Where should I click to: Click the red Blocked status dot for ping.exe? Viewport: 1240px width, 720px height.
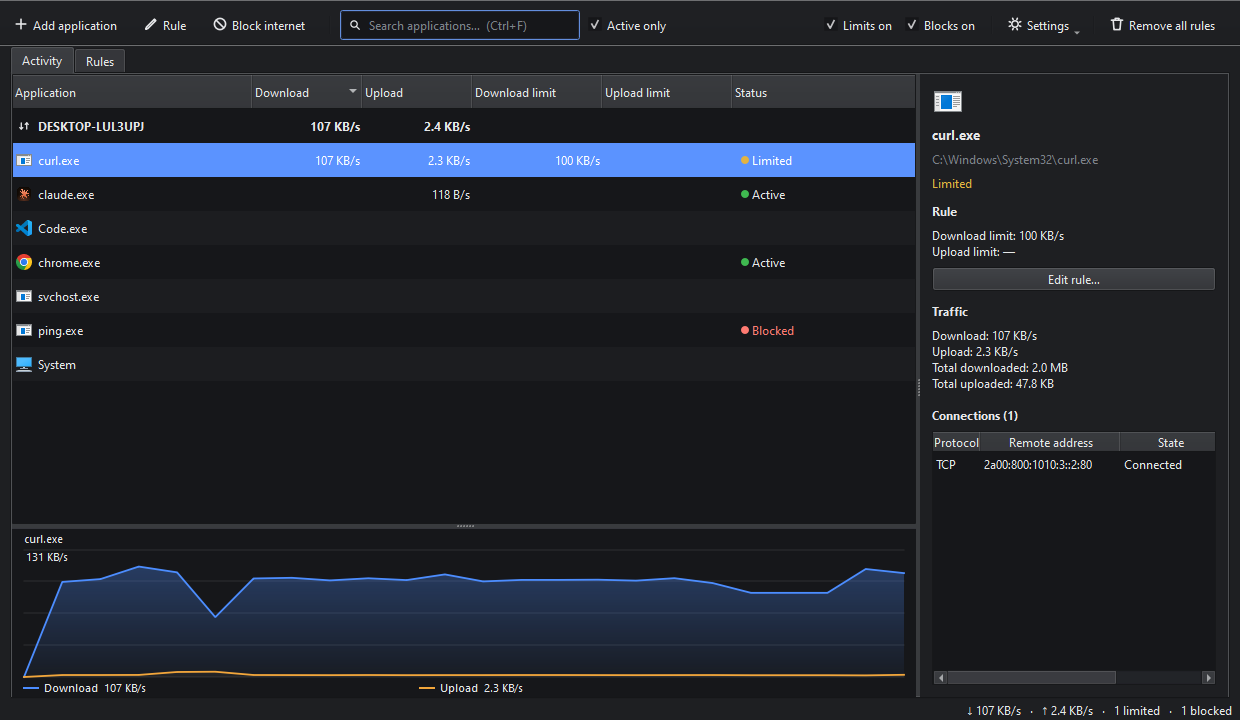[744, 330]
